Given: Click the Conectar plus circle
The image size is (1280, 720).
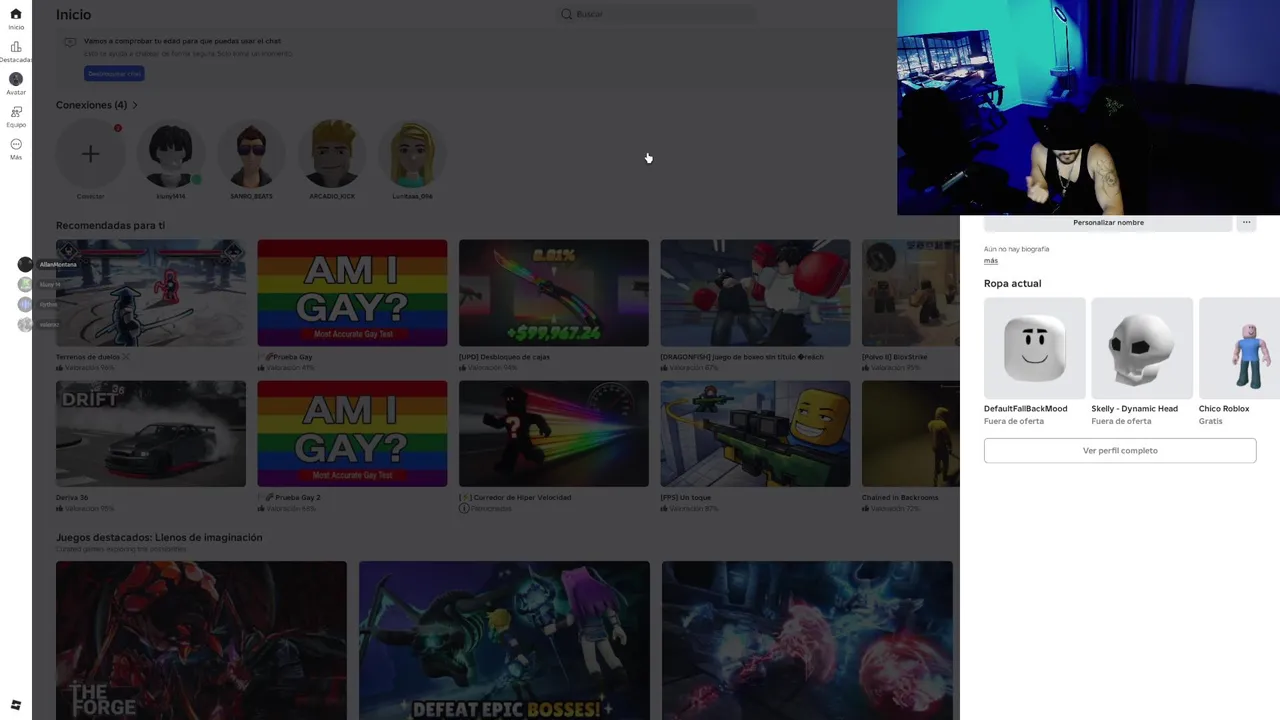Looking at the screenshot, I should point(90,154).
